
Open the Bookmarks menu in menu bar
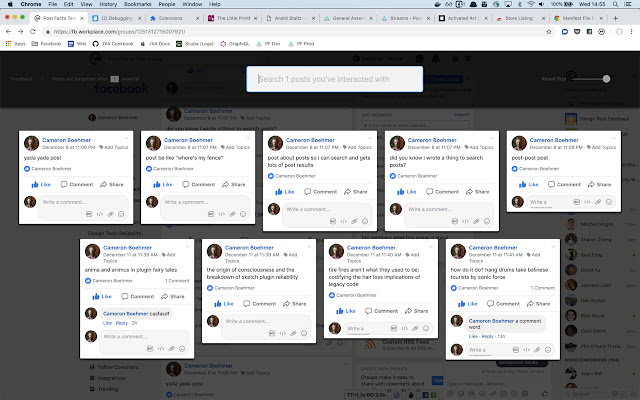[138, 4]
